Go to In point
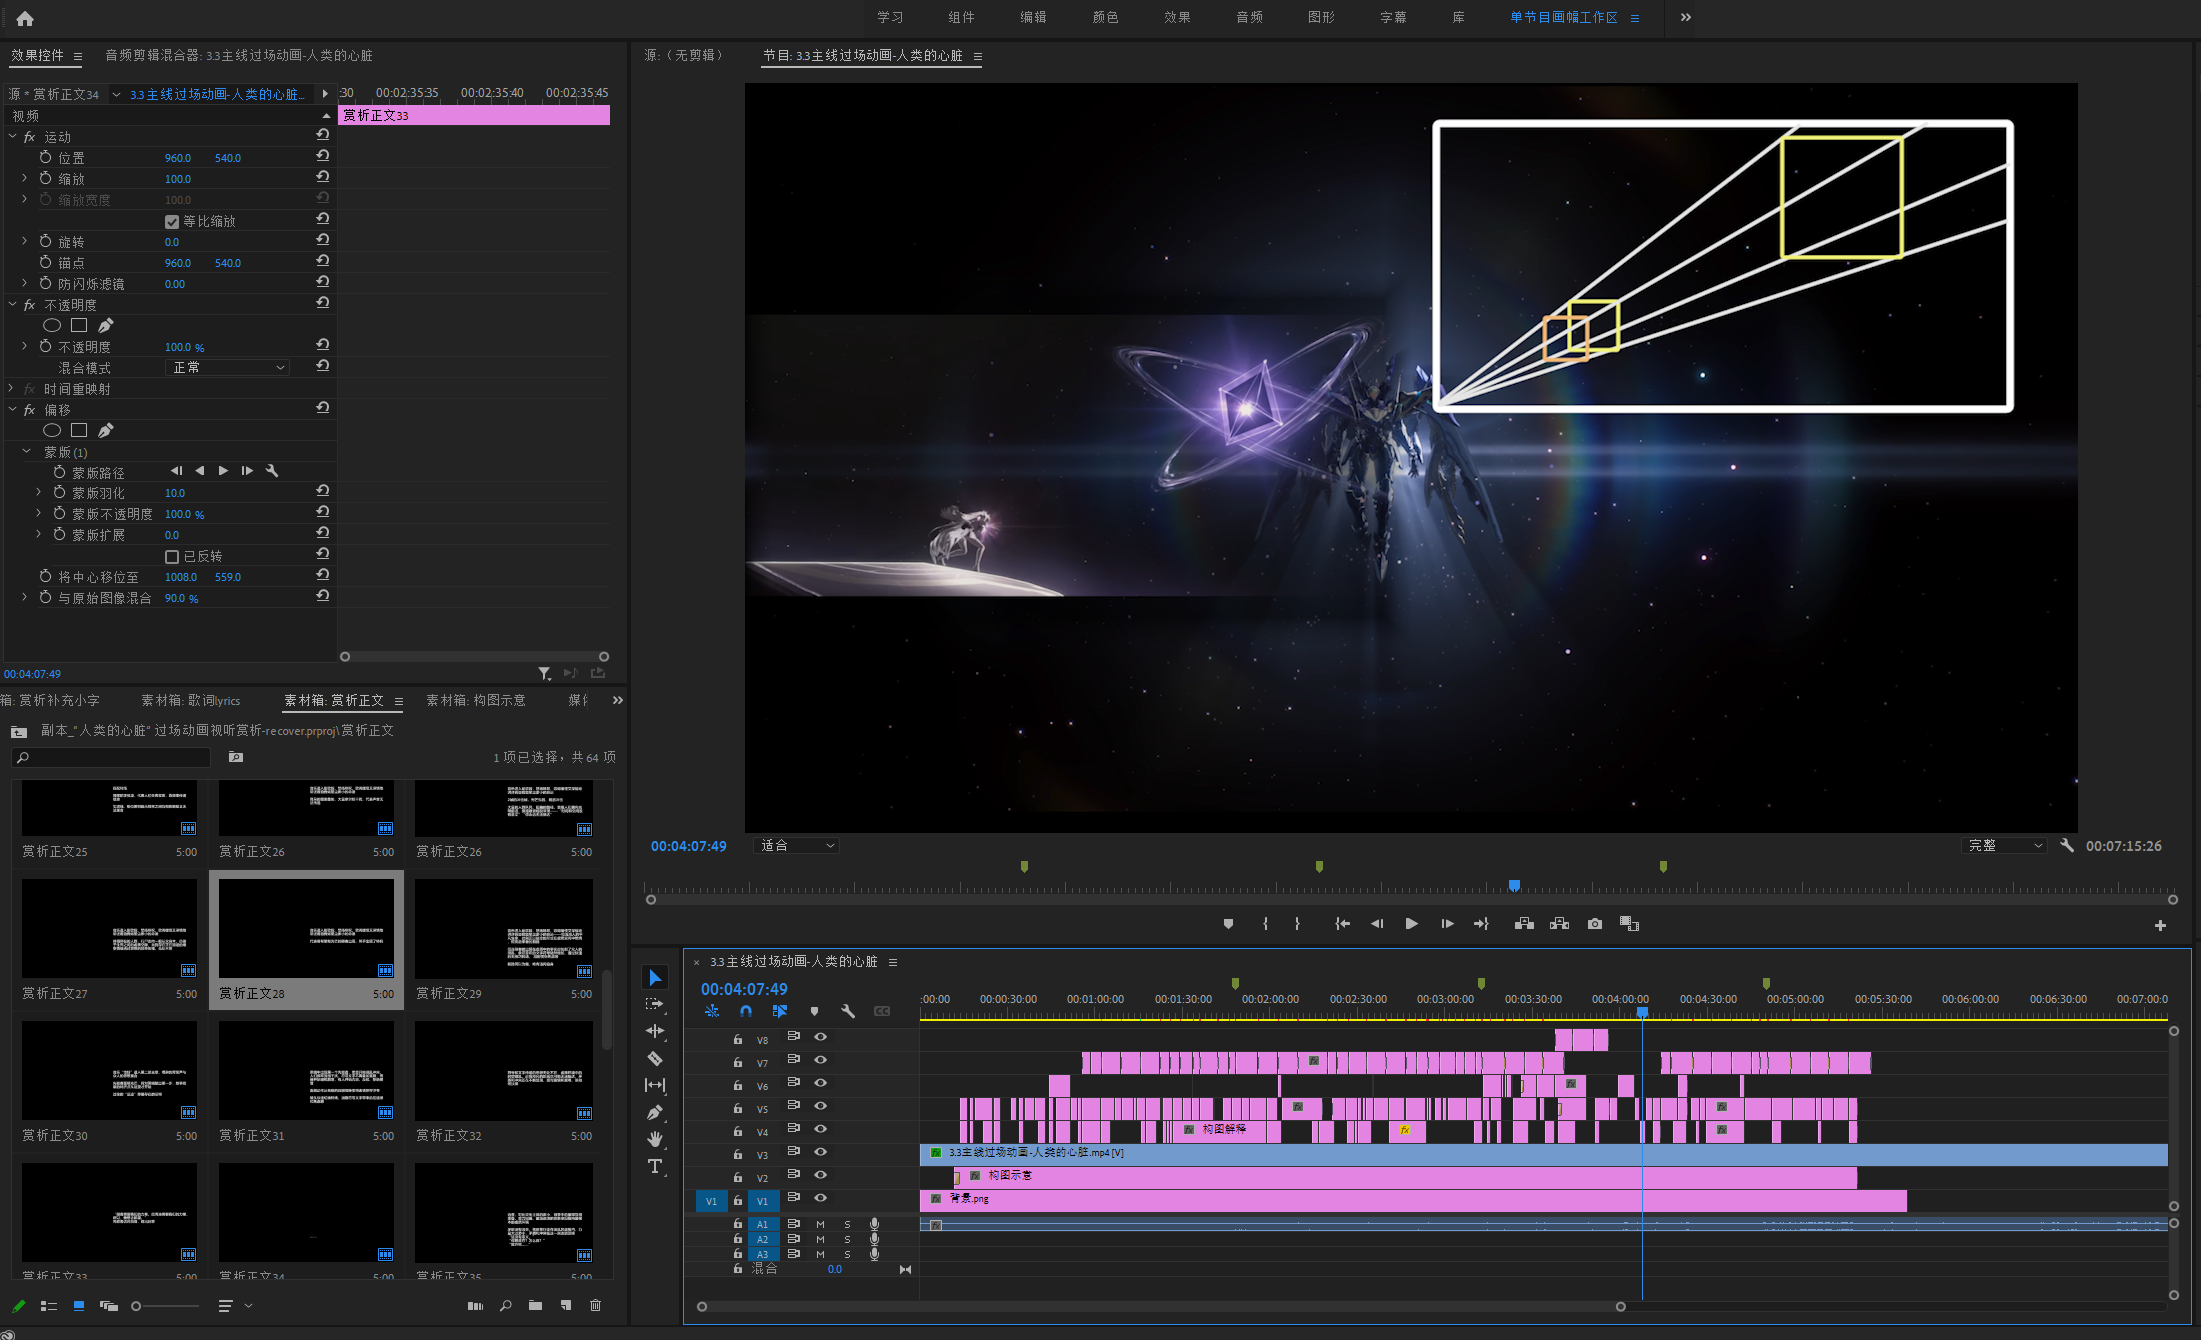2201x1340 pixels. [1342, 924]
